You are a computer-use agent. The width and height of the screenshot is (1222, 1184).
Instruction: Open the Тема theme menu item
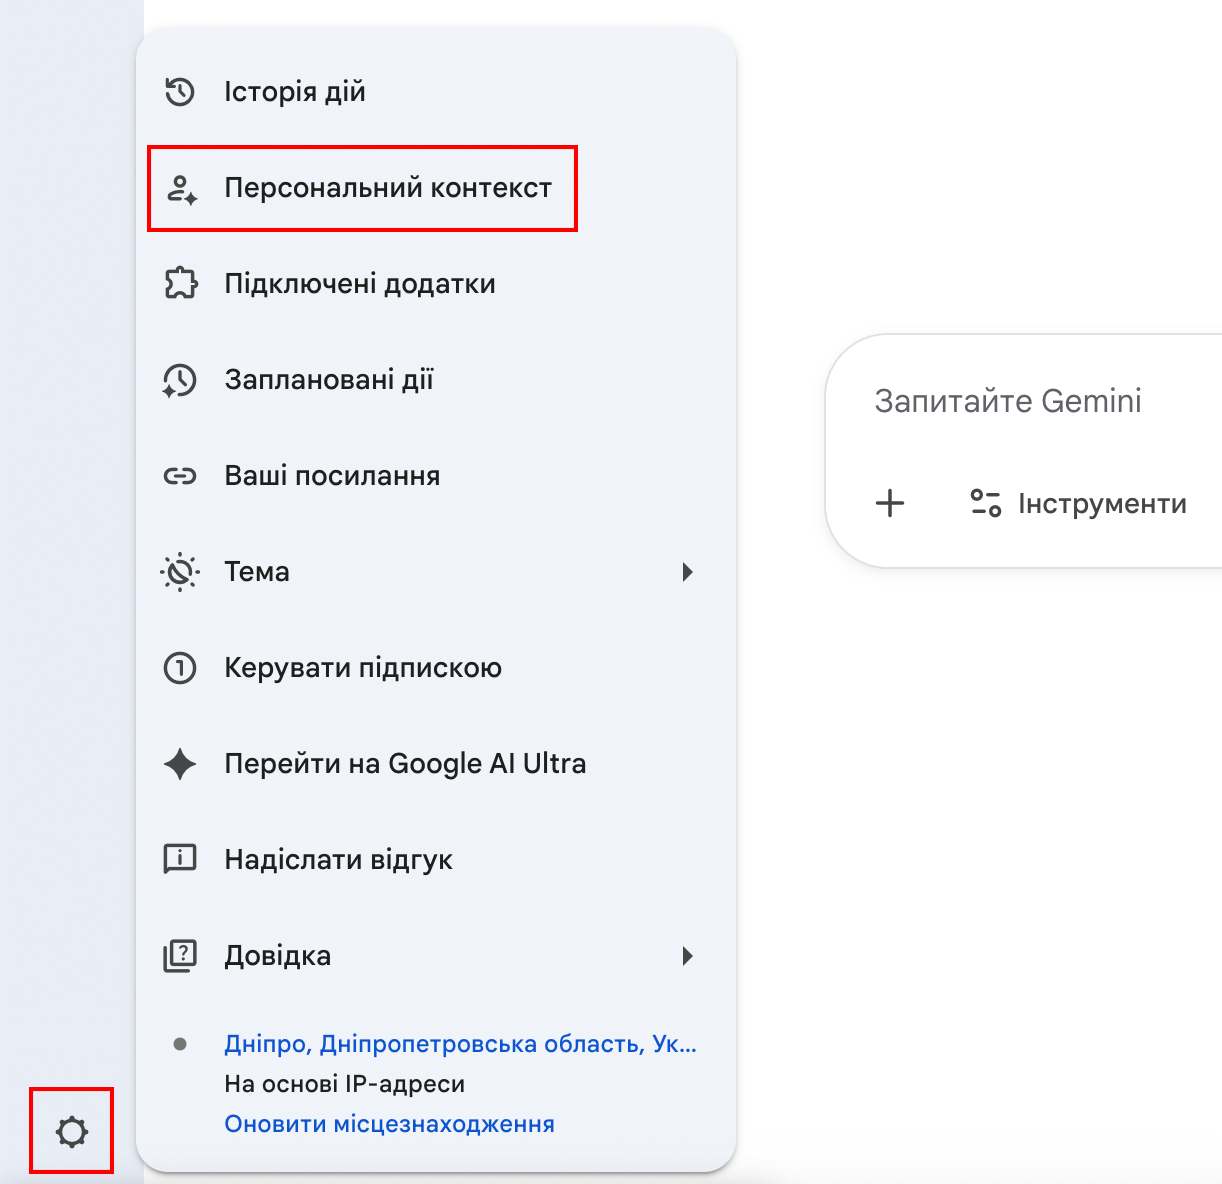(x=257, y=572)
